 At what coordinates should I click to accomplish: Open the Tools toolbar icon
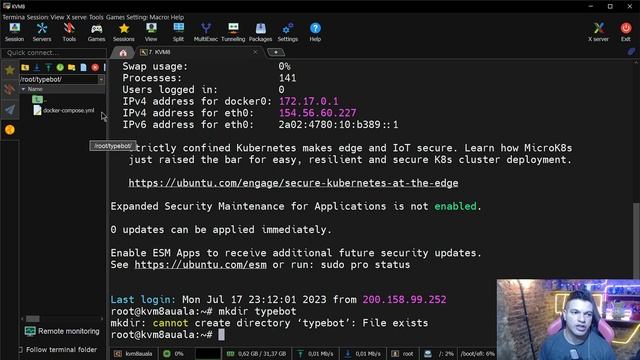(69, 32)
